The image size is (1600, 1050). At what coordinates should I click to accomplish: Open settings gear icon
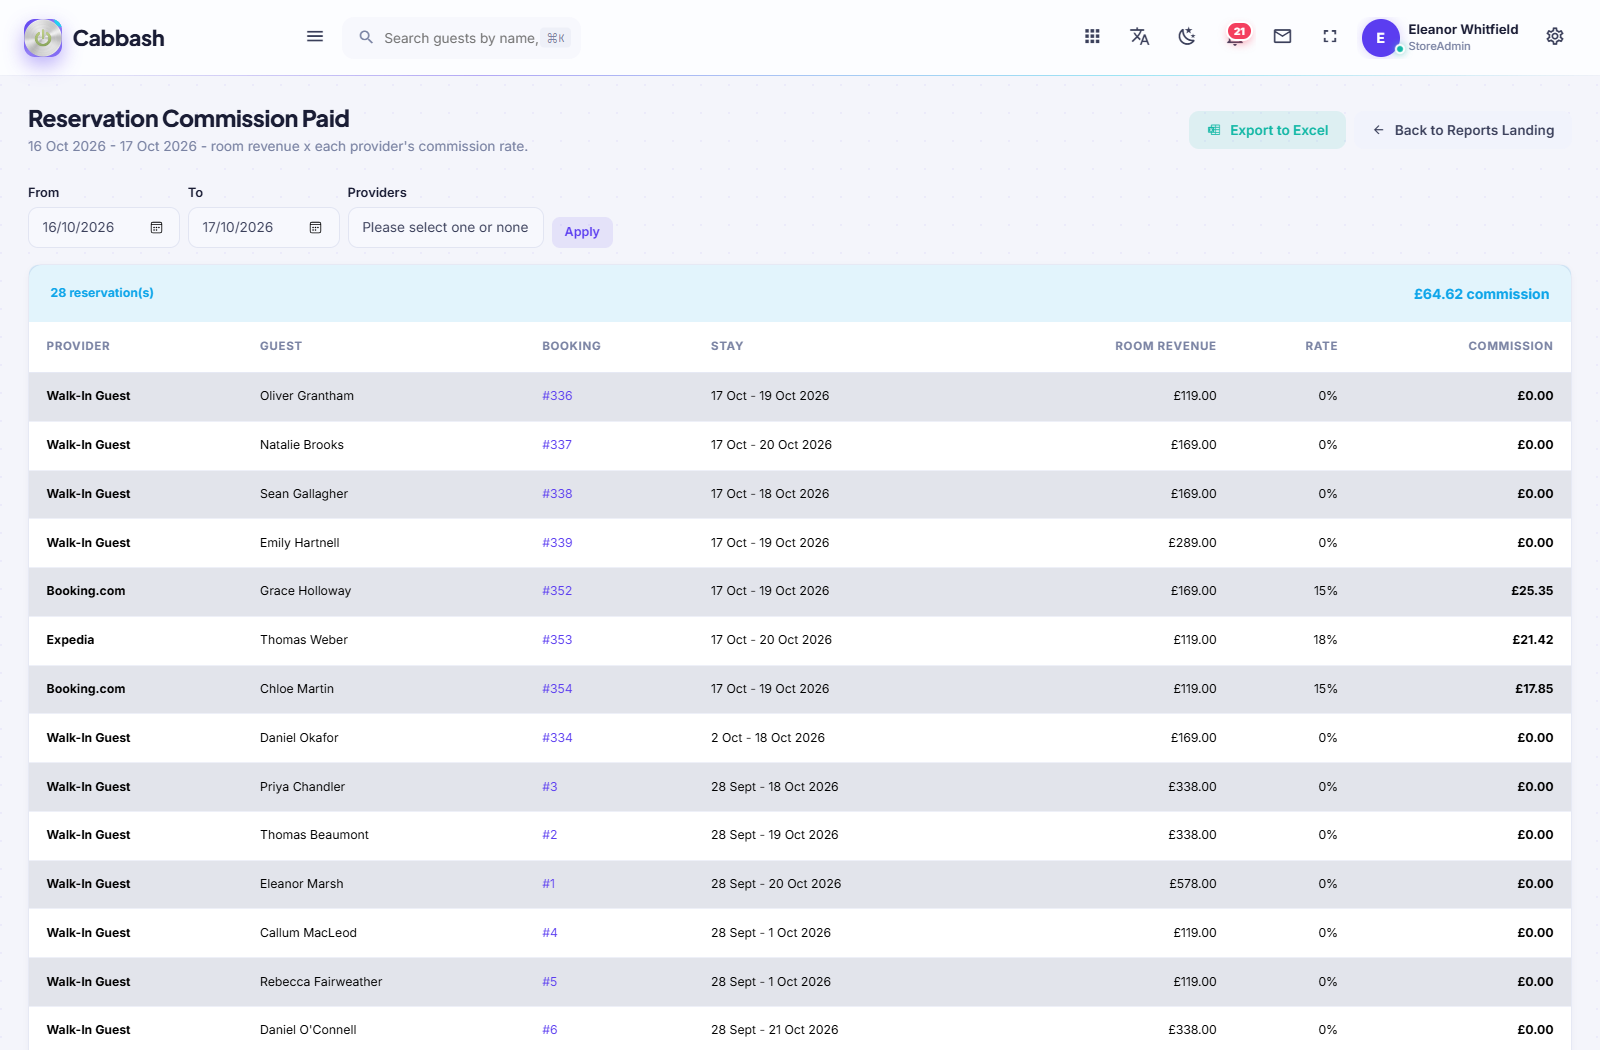[x=1555, y=37]
